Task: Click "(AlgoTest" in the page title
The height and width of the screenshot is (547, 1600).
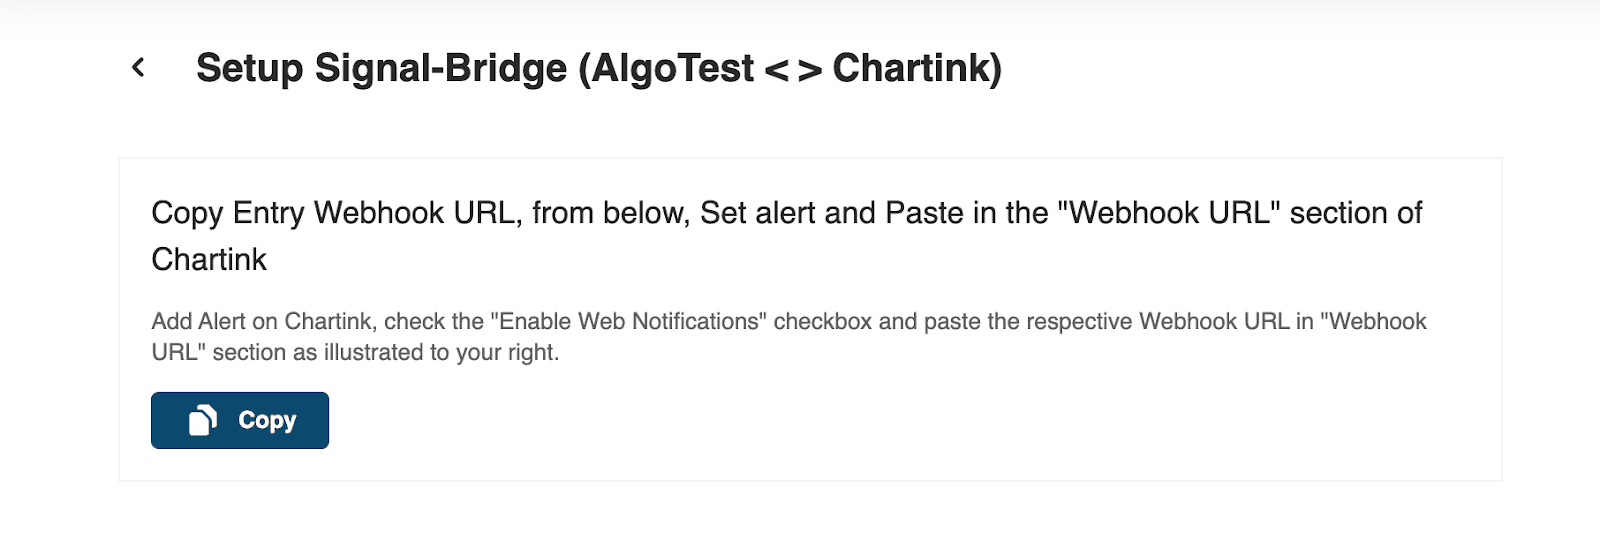Action: pos(666,68)
